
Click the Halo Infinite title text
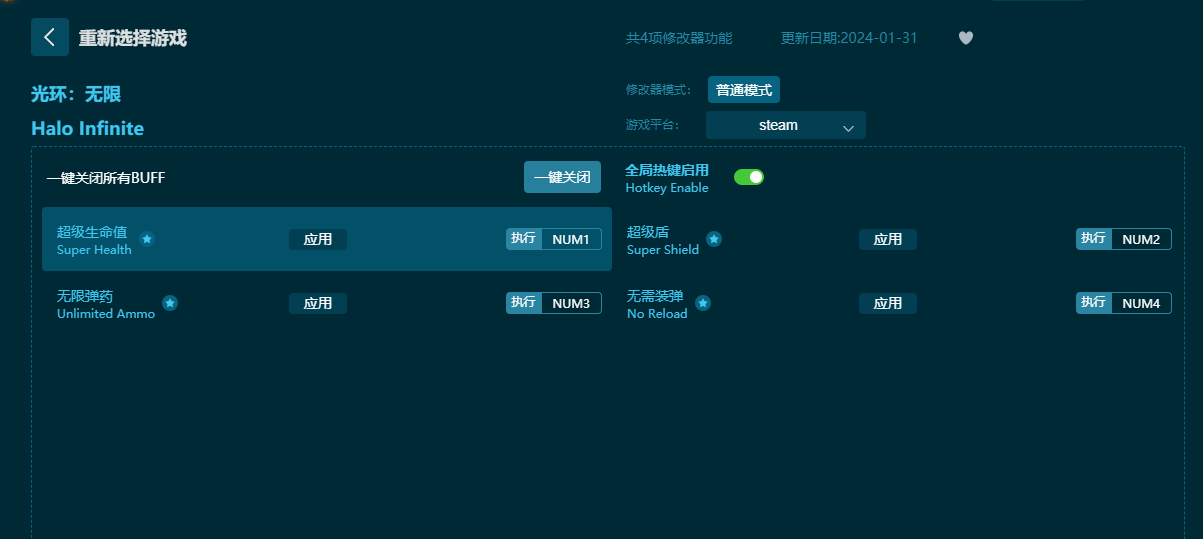click(x=88, y=128)
